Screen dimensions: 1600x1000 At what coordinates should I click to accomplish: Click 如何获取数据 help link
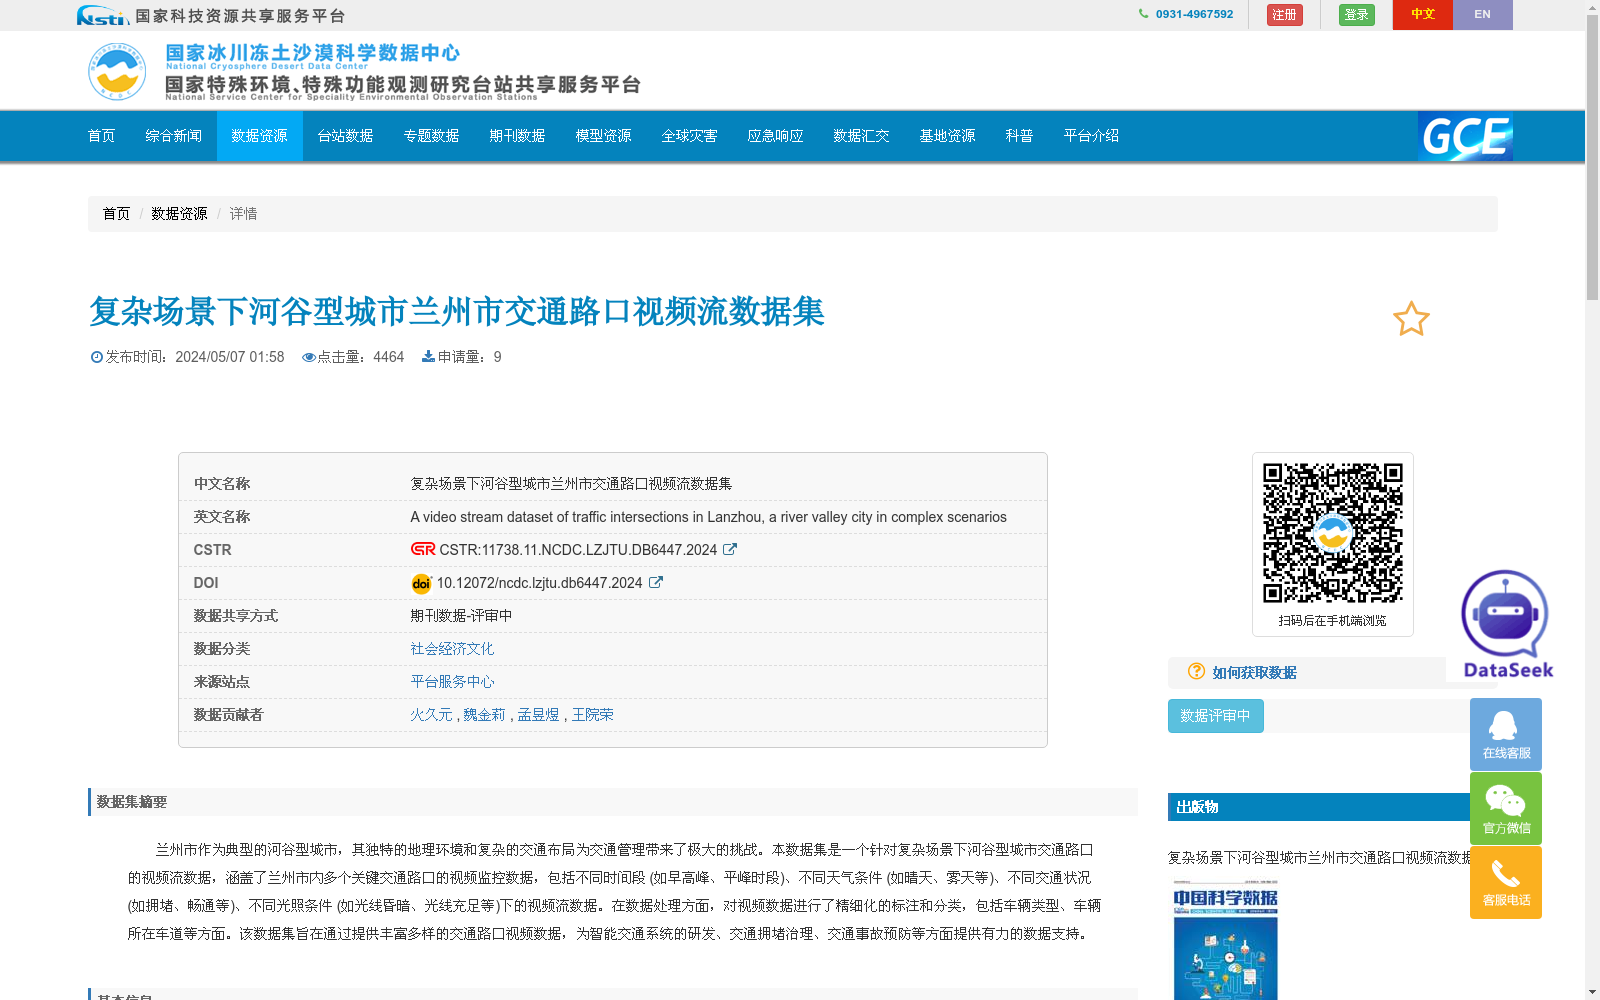coord(1254,673)
